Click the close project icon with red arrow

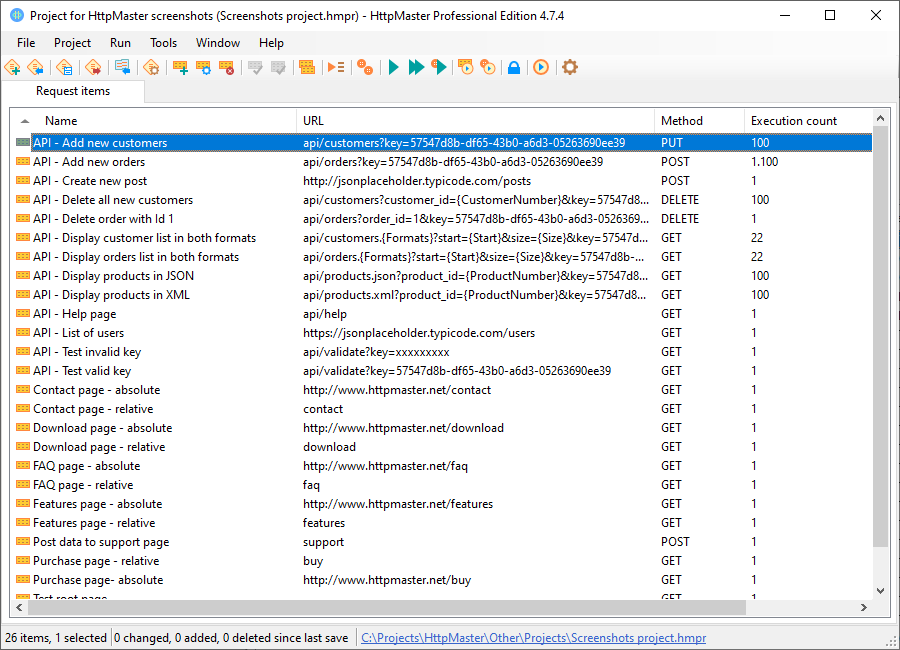tap(93, 67)
